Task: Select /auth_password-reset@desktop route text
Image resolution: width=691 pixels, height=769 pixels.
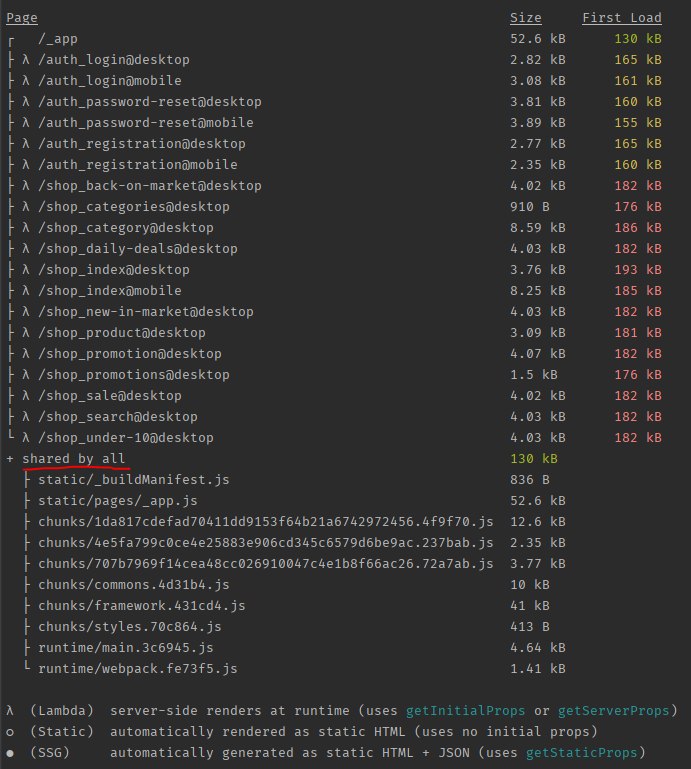Action: [x=150, y=102]
